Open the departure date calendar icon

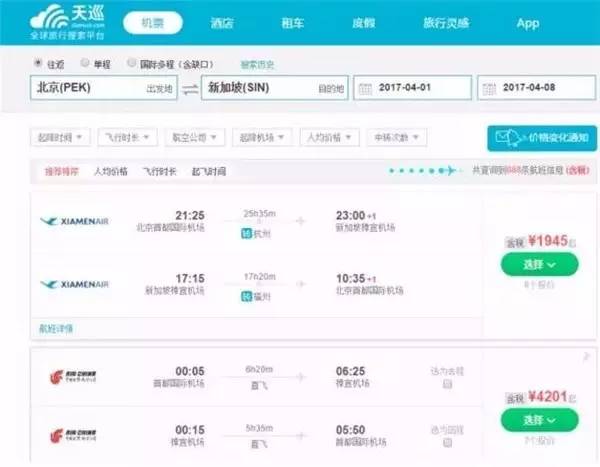tap(366, 88)
